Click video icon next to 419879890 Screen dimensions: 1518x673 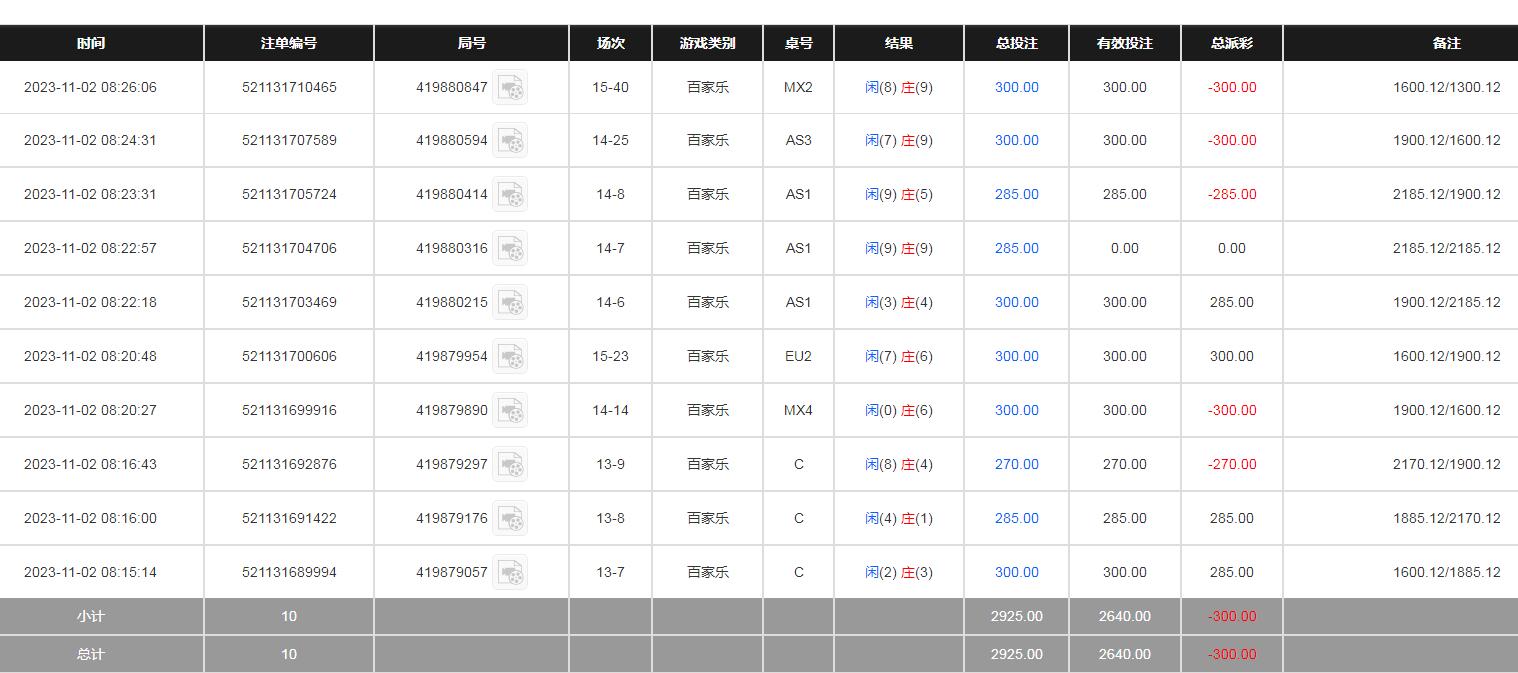510,411
